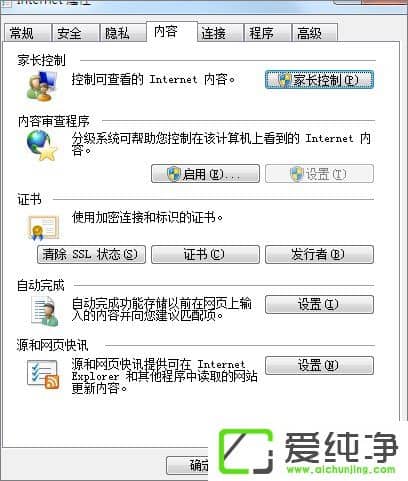Click 清除 SSL 状态 button
The image size is (408, 481).
91,255
